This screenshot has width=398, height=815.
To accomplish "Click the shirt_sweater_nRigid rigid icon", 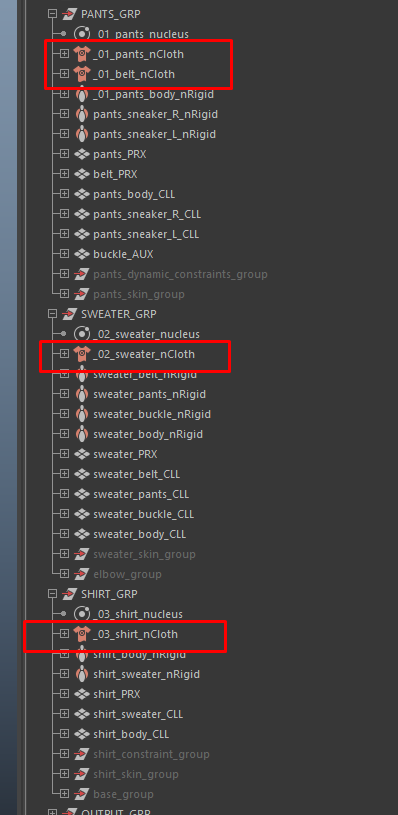I will point(82,674).
